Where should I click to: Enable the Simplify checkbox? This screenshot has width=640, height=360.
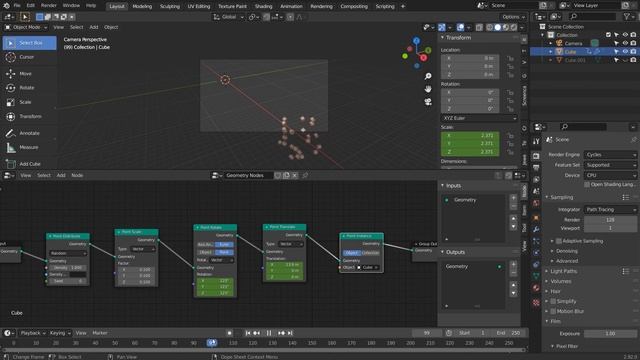[x=553, y=301]
